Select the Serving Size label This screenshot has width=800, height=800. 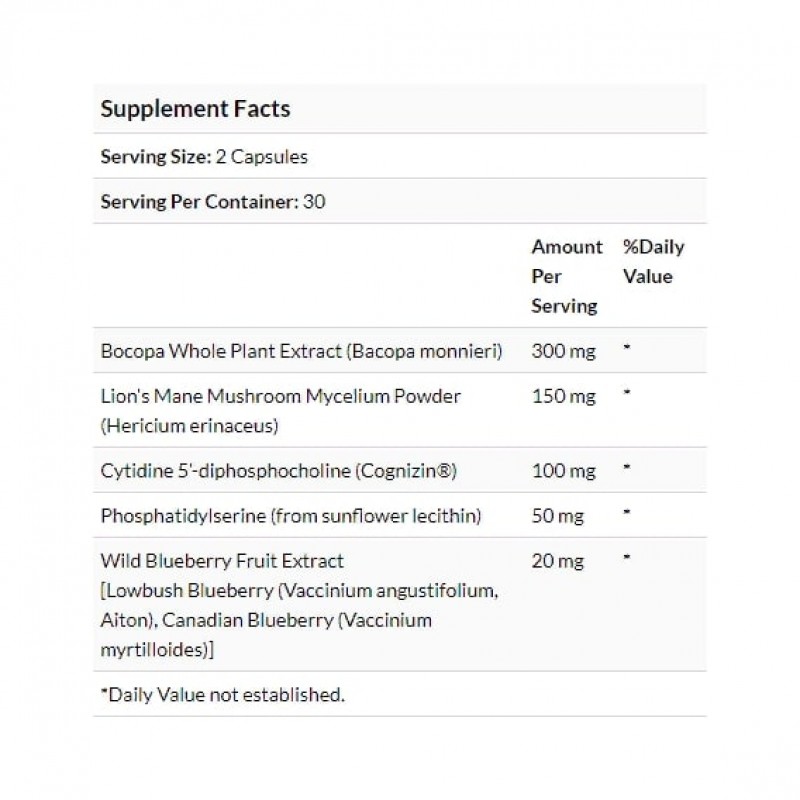[155, 157]
